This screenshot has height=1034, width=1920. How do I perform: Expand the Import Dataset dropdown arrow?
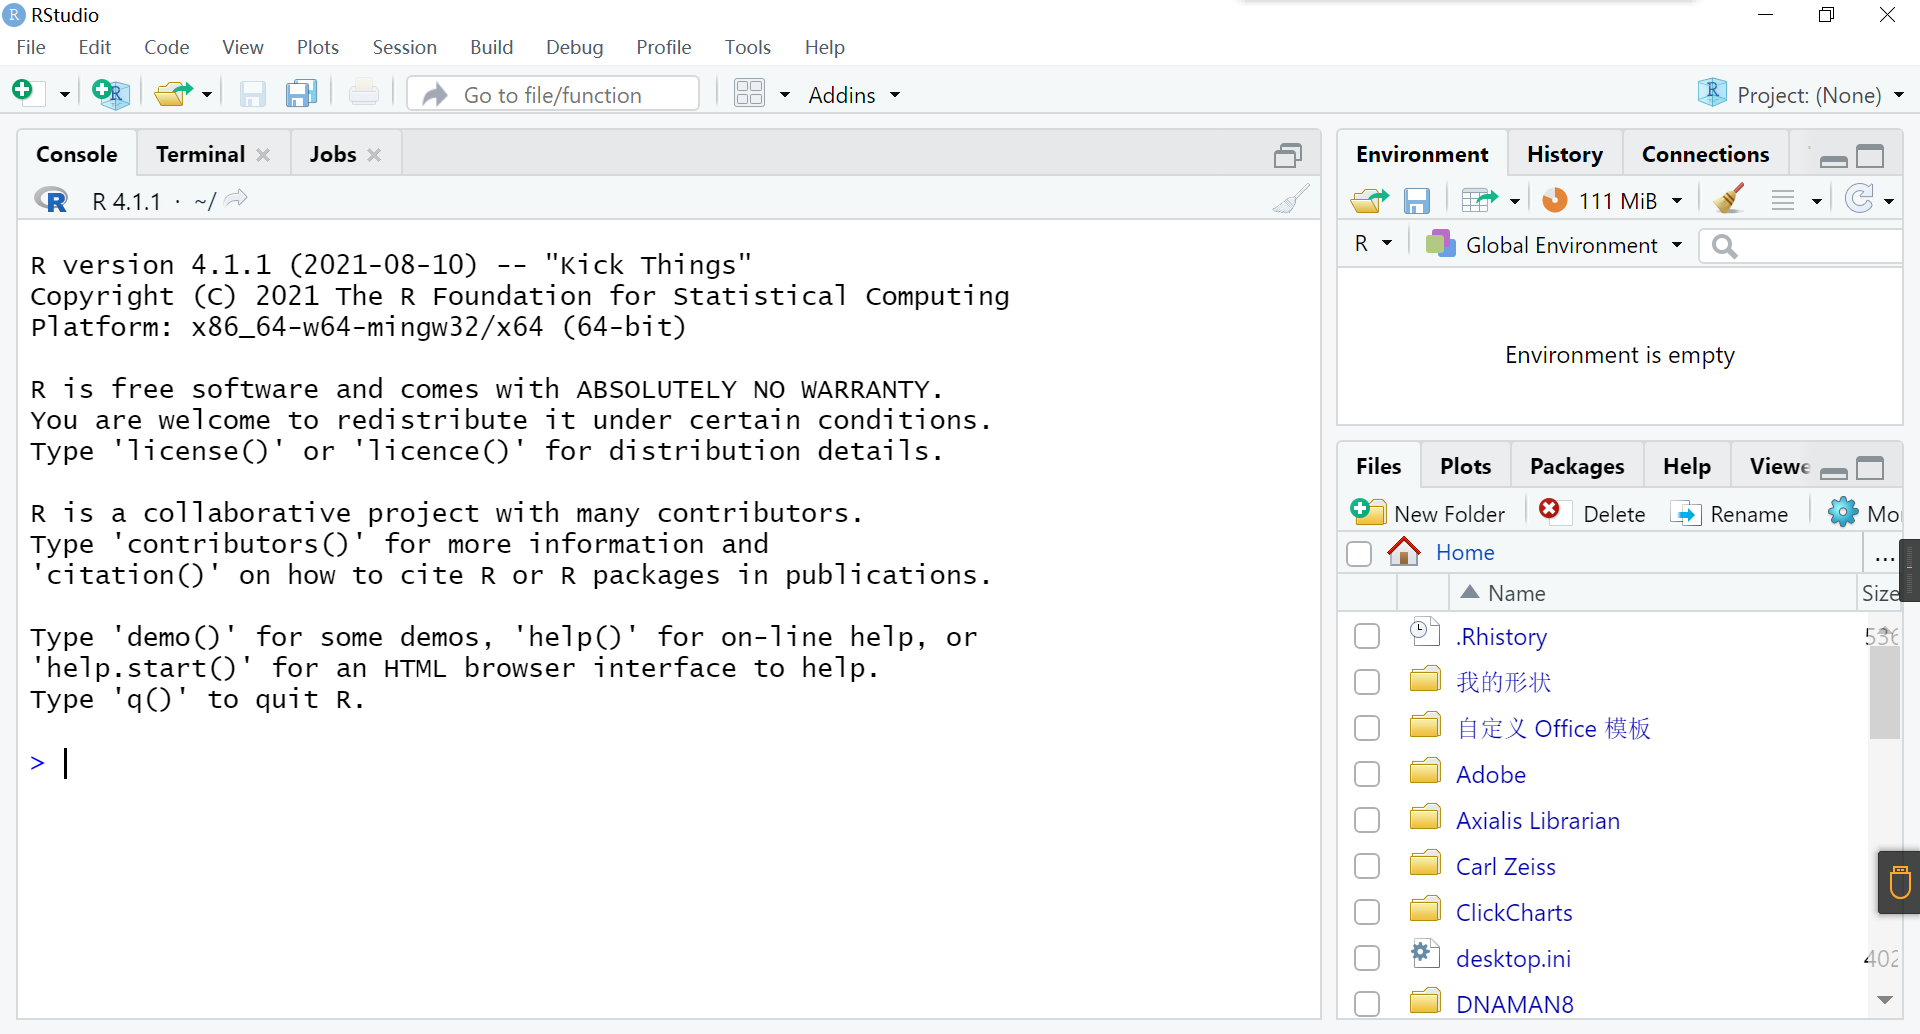1515,201
